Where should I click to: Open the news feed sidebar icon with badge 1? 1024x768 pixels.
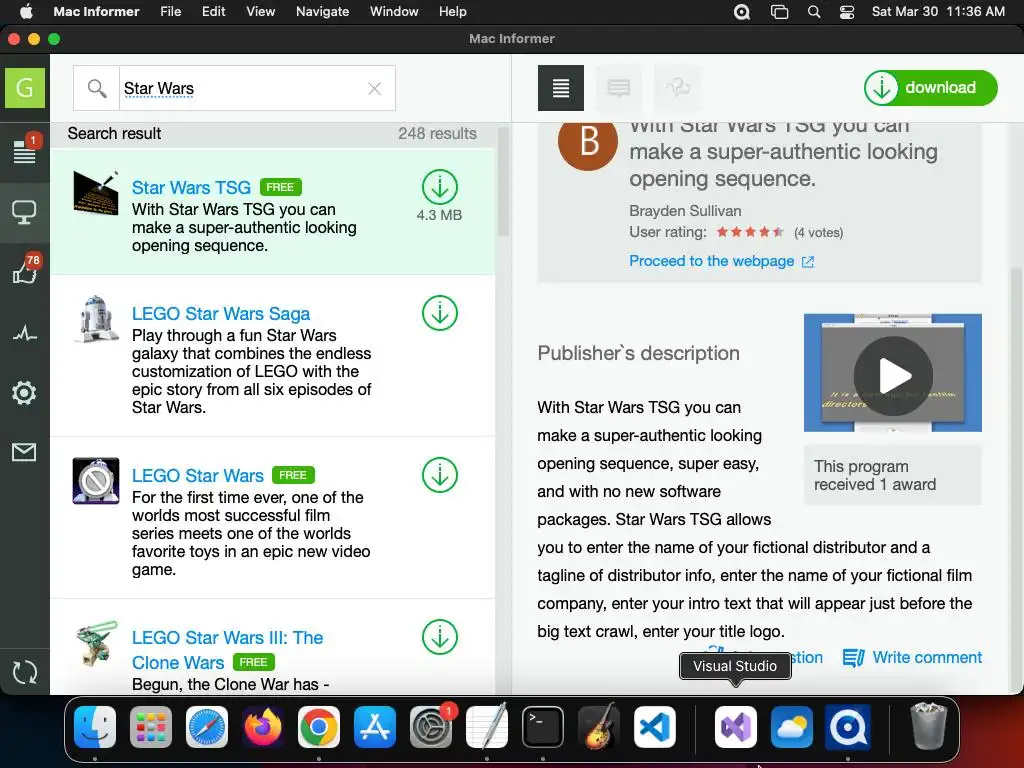25,150
